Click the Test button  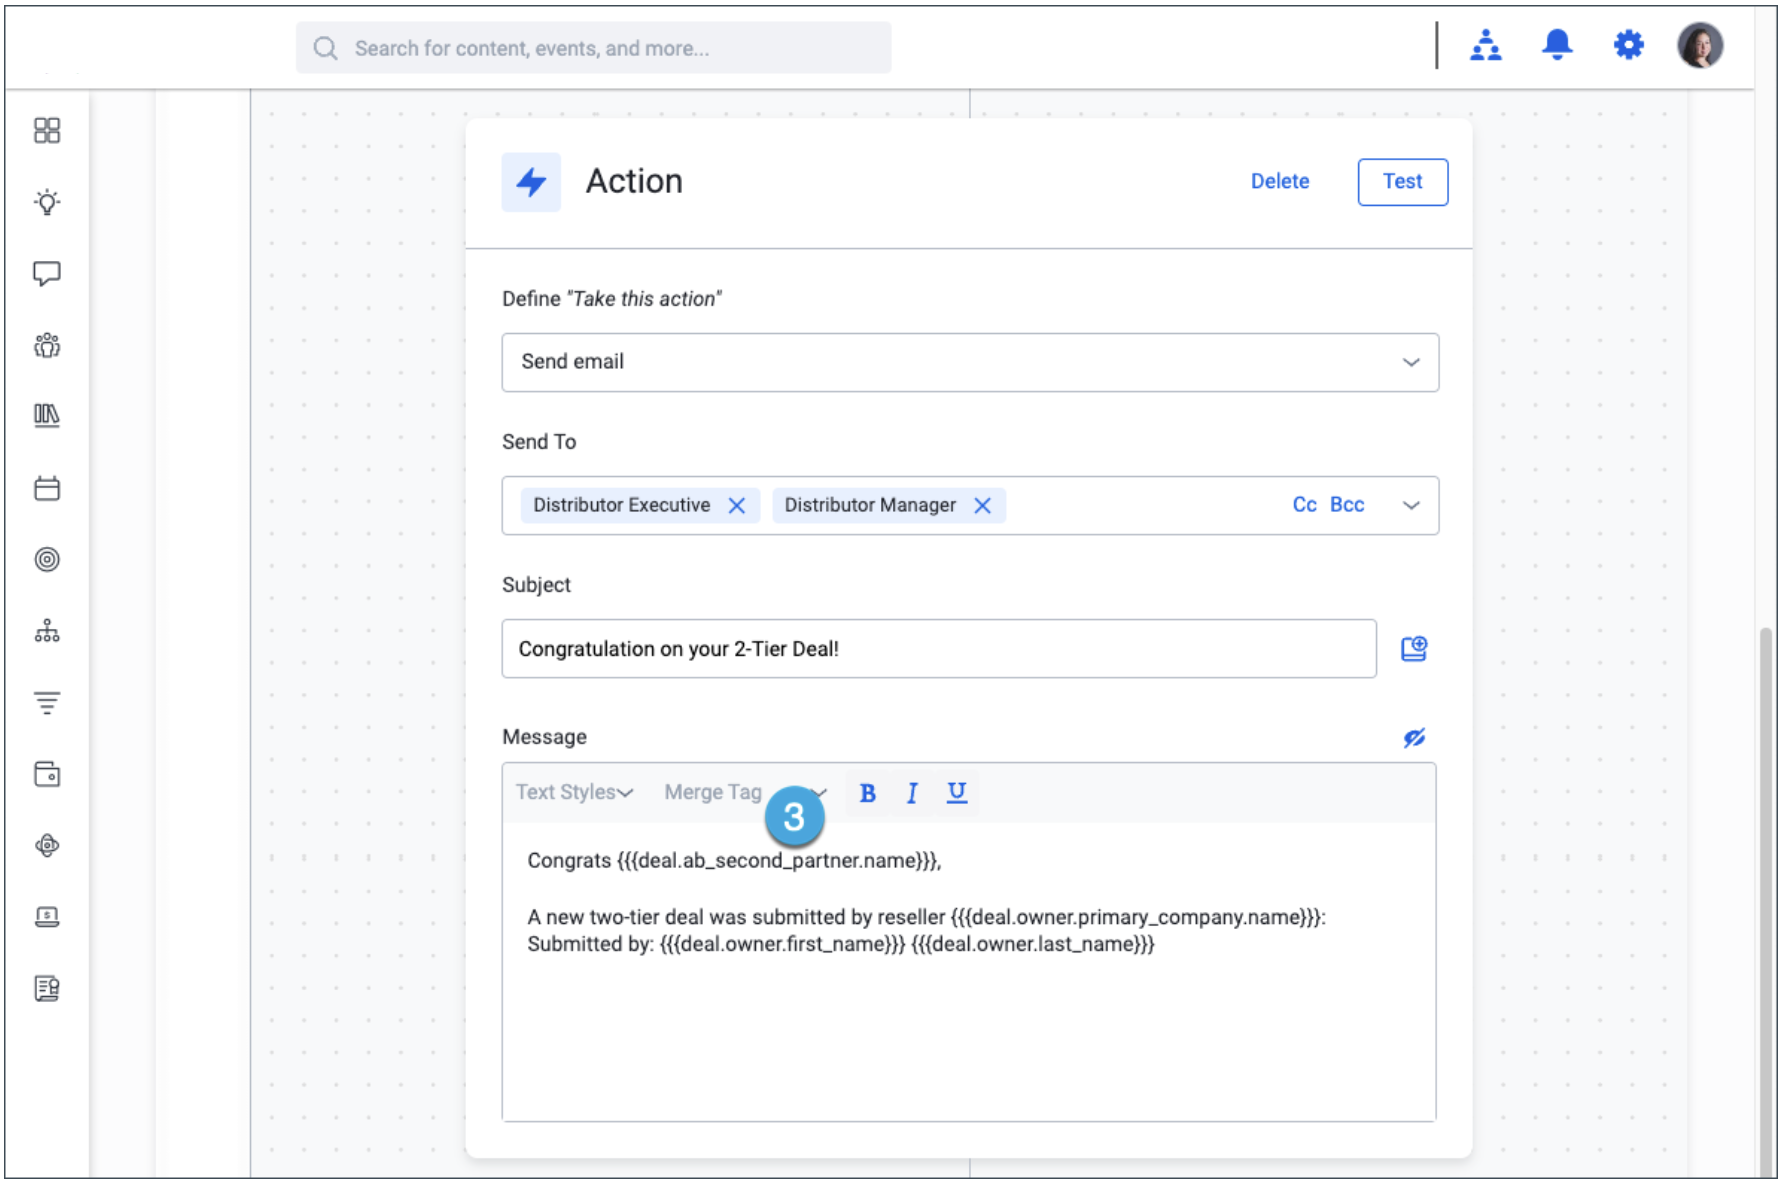click(x=1402, y=182)
